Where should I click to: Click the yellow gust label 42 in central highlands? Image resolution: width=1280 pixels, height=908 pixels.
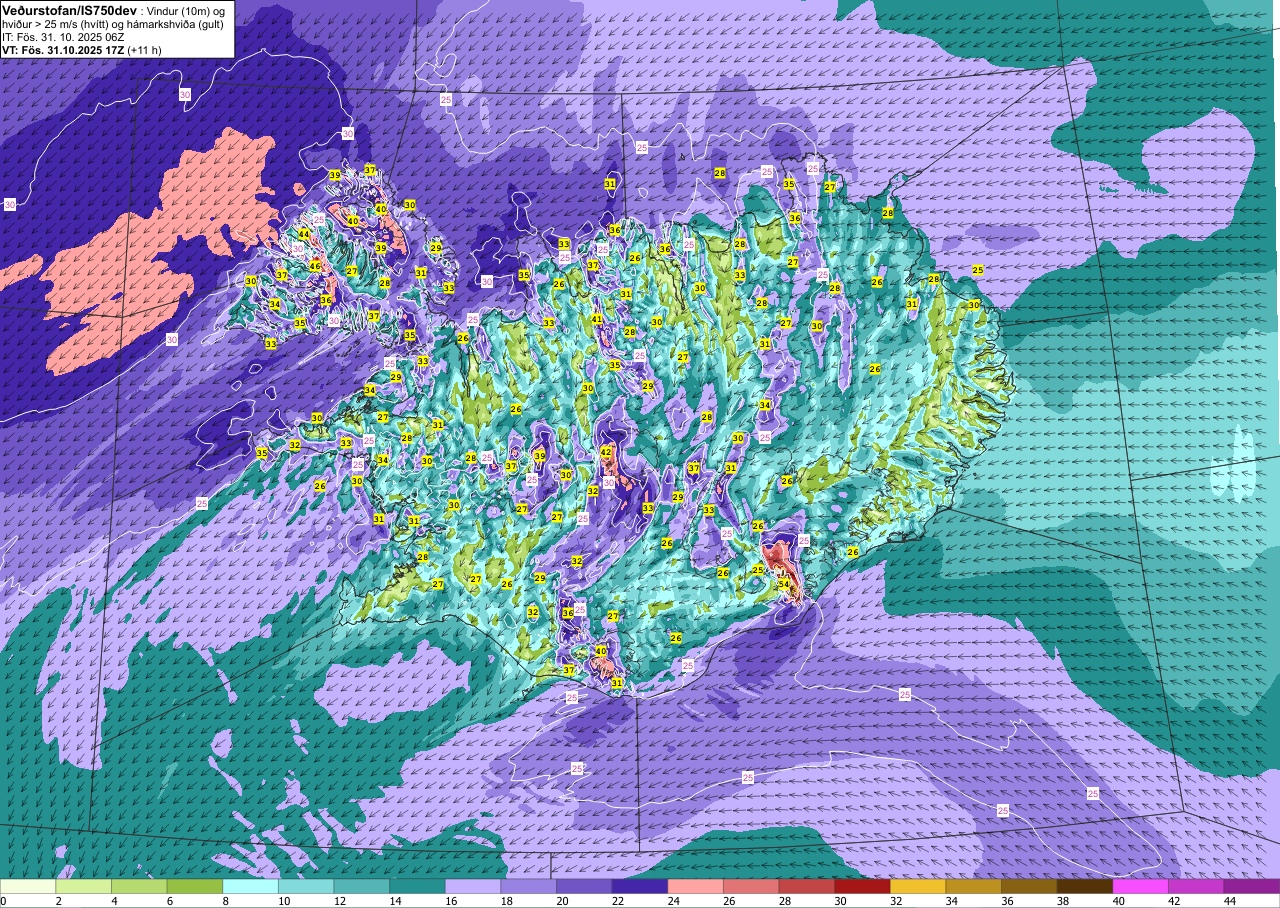(x=606, y=452)
